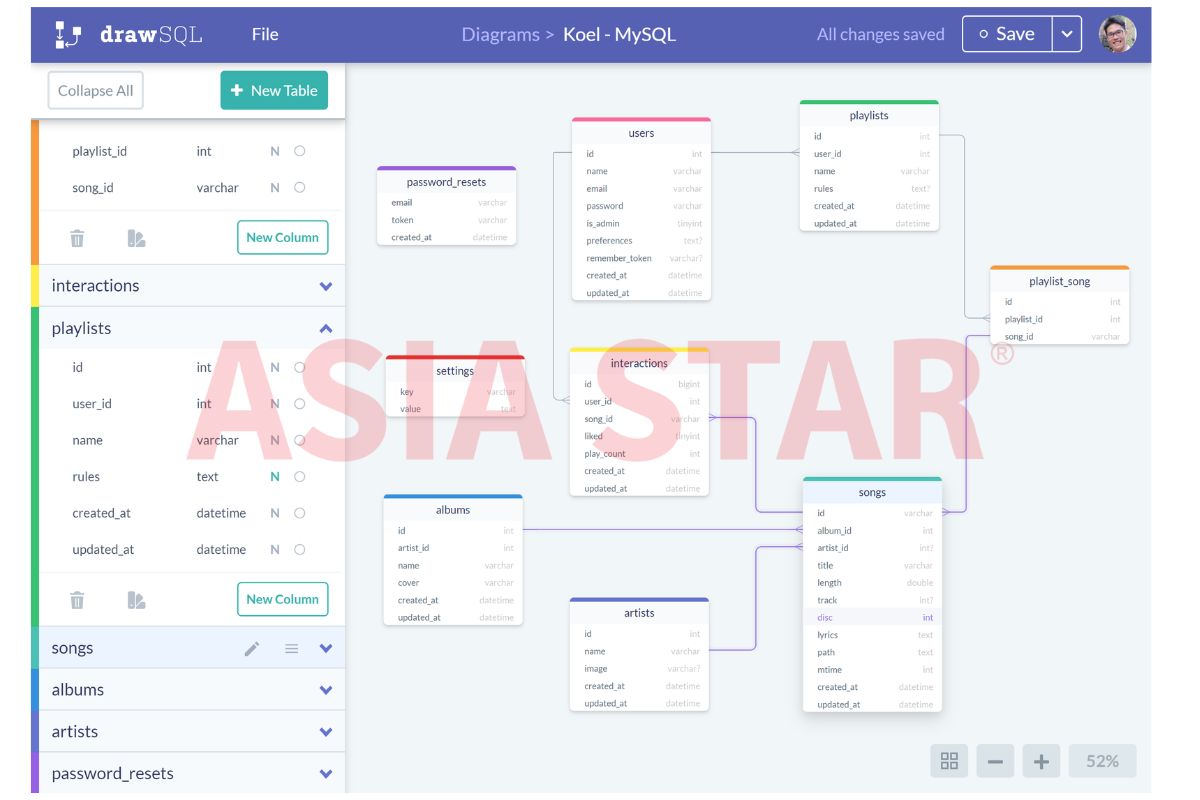Add New Column to playlists table
This screenshot has height=800, width=1200.
click(x=282, y=600)
